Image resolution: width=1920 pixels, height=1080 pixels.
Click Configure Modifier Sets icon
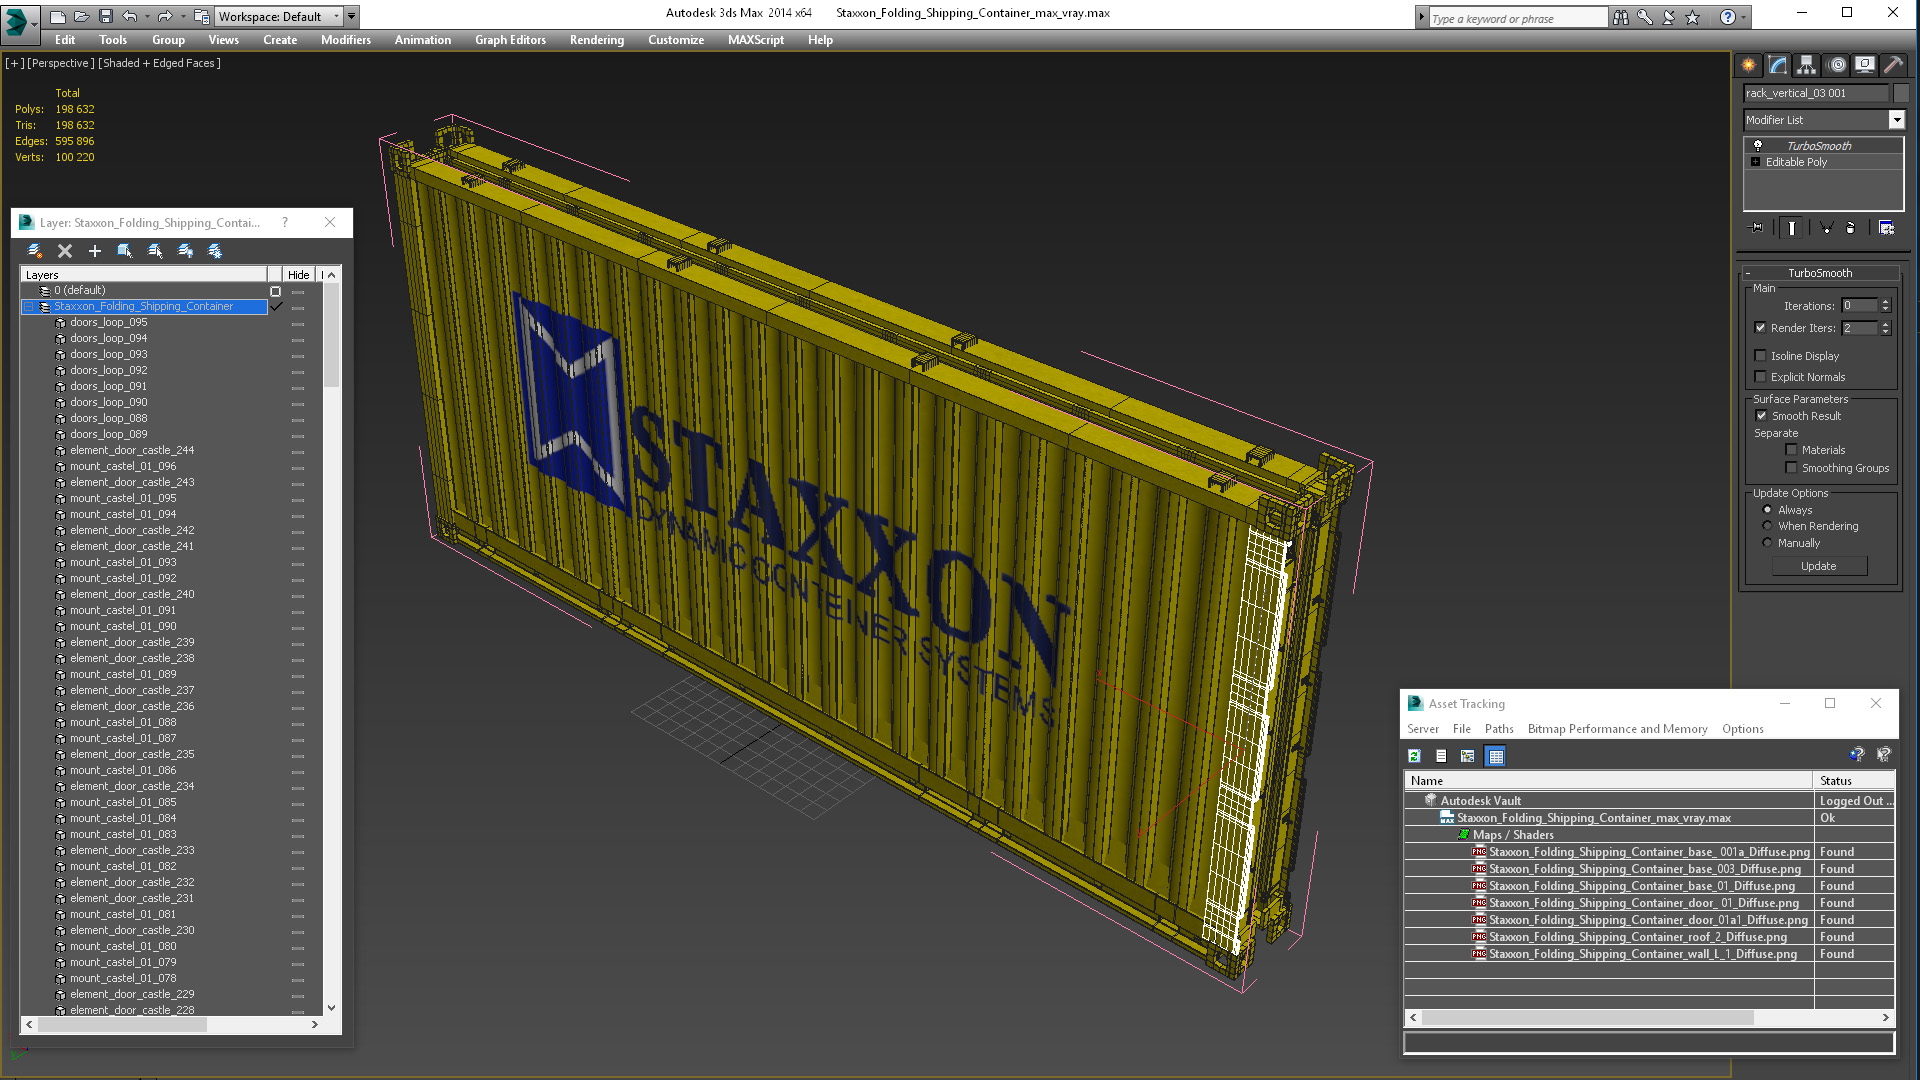pyautogui.click(x=1886, y=228)
